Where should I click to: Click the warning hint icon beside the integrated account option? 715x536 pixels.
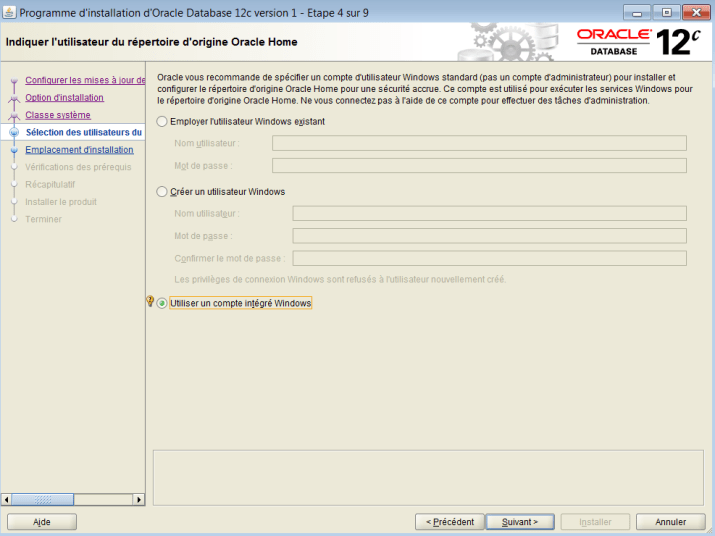coord(150,301)
